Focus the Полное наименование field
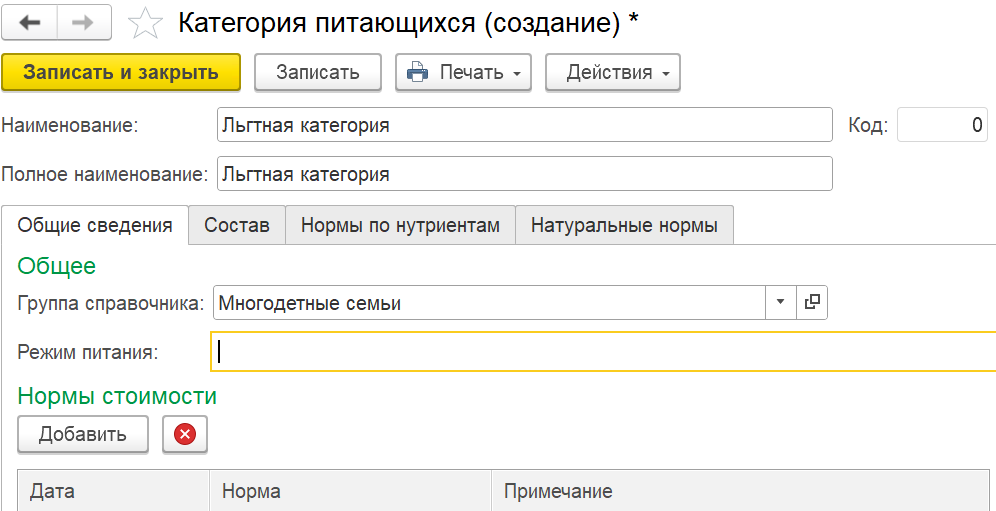996x511 pixels. point(524,174)
